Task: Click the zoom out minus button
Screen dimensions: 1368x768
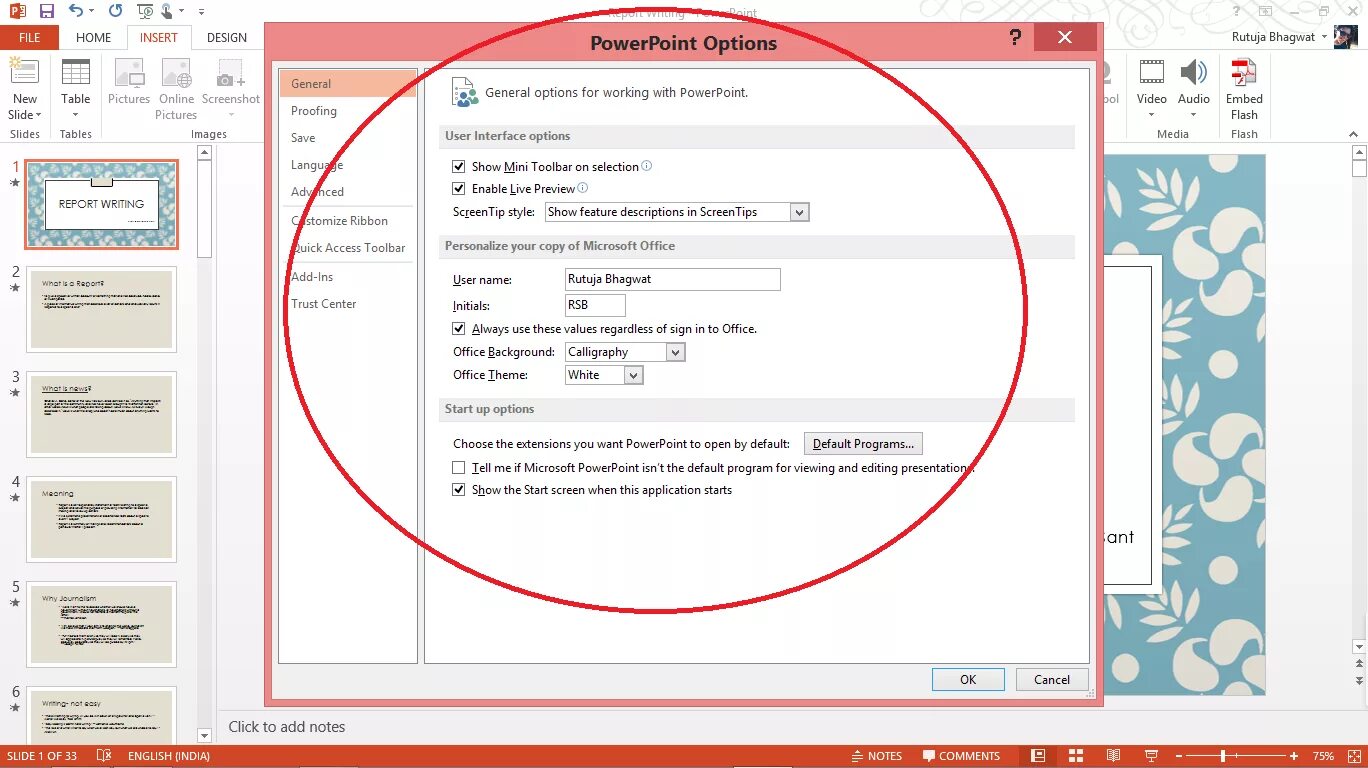Action: (x=1180, y=756)
